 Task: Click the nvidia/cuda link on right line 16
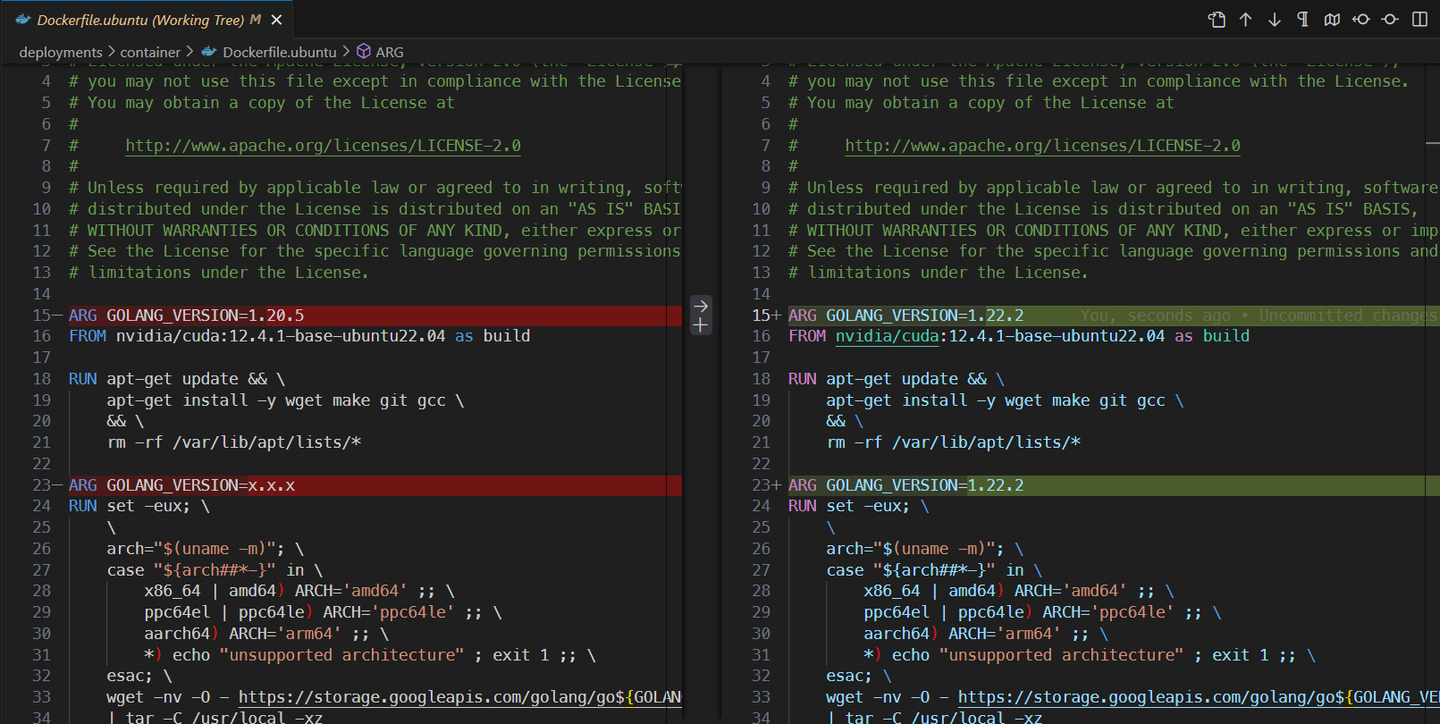(888, 336)
